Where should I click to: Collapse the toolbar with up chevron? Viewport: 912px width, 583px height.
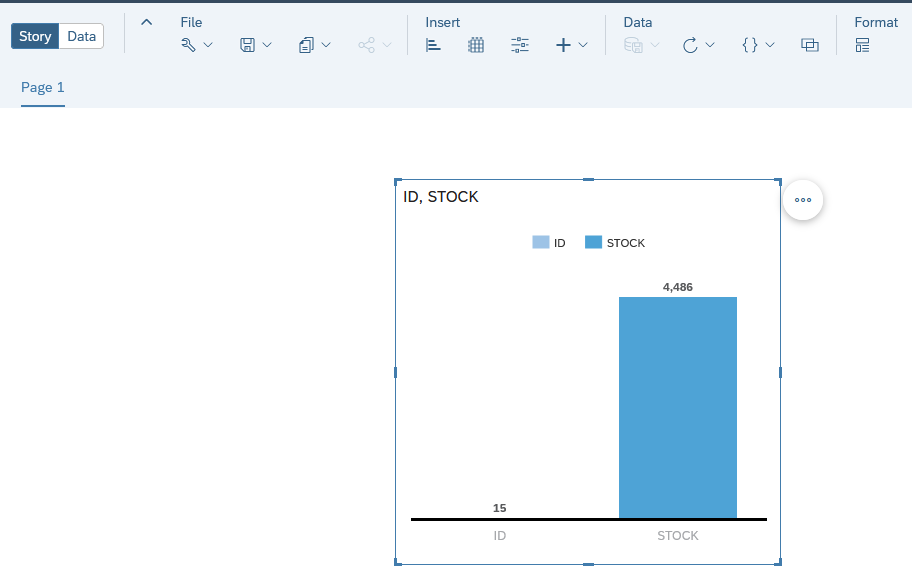coord(147,22)
